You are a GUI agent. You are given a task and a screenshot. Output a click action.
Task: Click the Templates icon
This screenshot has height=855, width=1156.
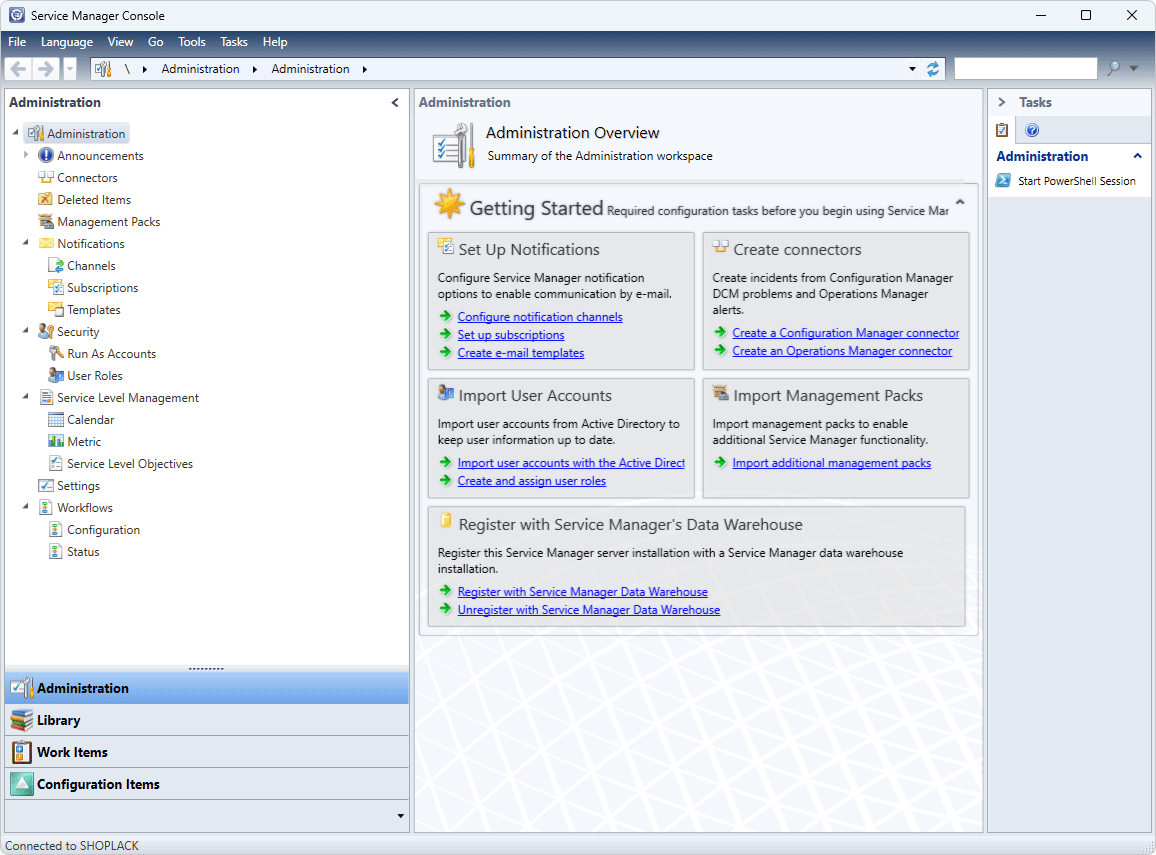coord(55,310)
